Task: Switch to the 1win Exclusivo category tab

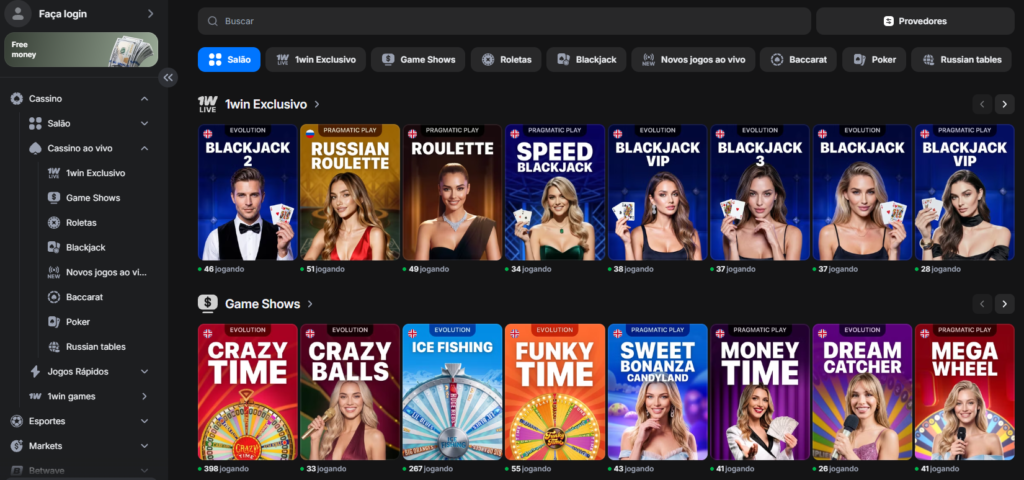Action: click(316, 59)
